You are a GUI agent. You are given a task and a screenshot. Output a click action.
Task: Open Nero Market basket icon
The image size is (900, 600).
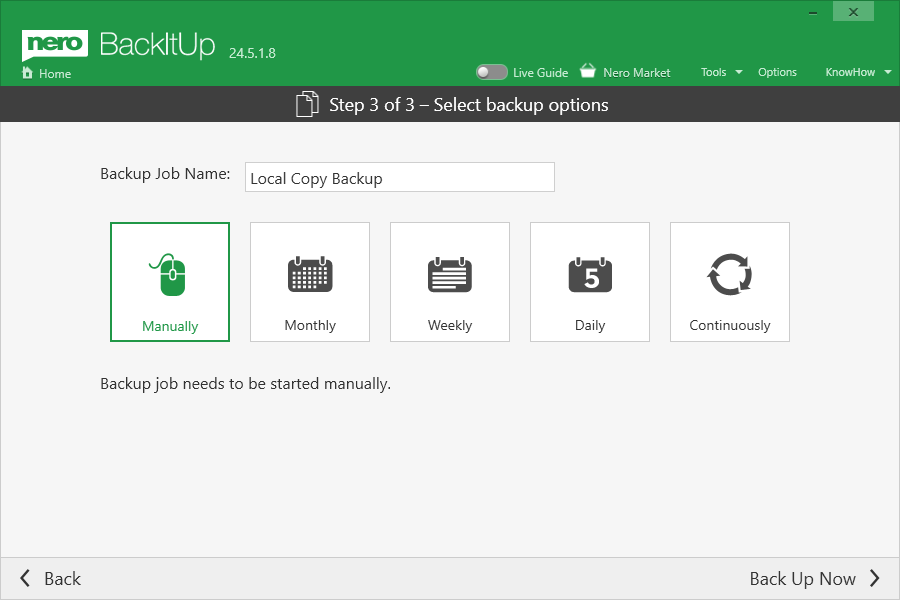[x=588, y=71]
